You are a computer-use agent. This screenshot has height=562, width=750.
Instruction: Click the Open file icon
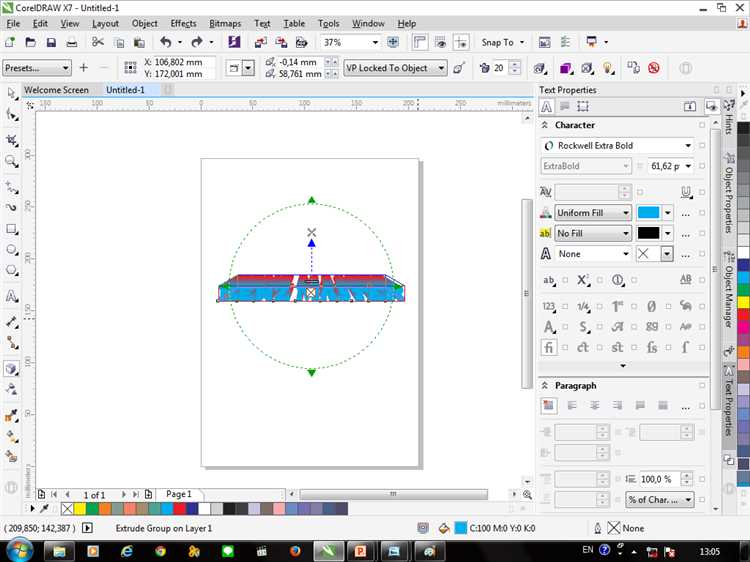pyautogui.click(x=30, y=42)
